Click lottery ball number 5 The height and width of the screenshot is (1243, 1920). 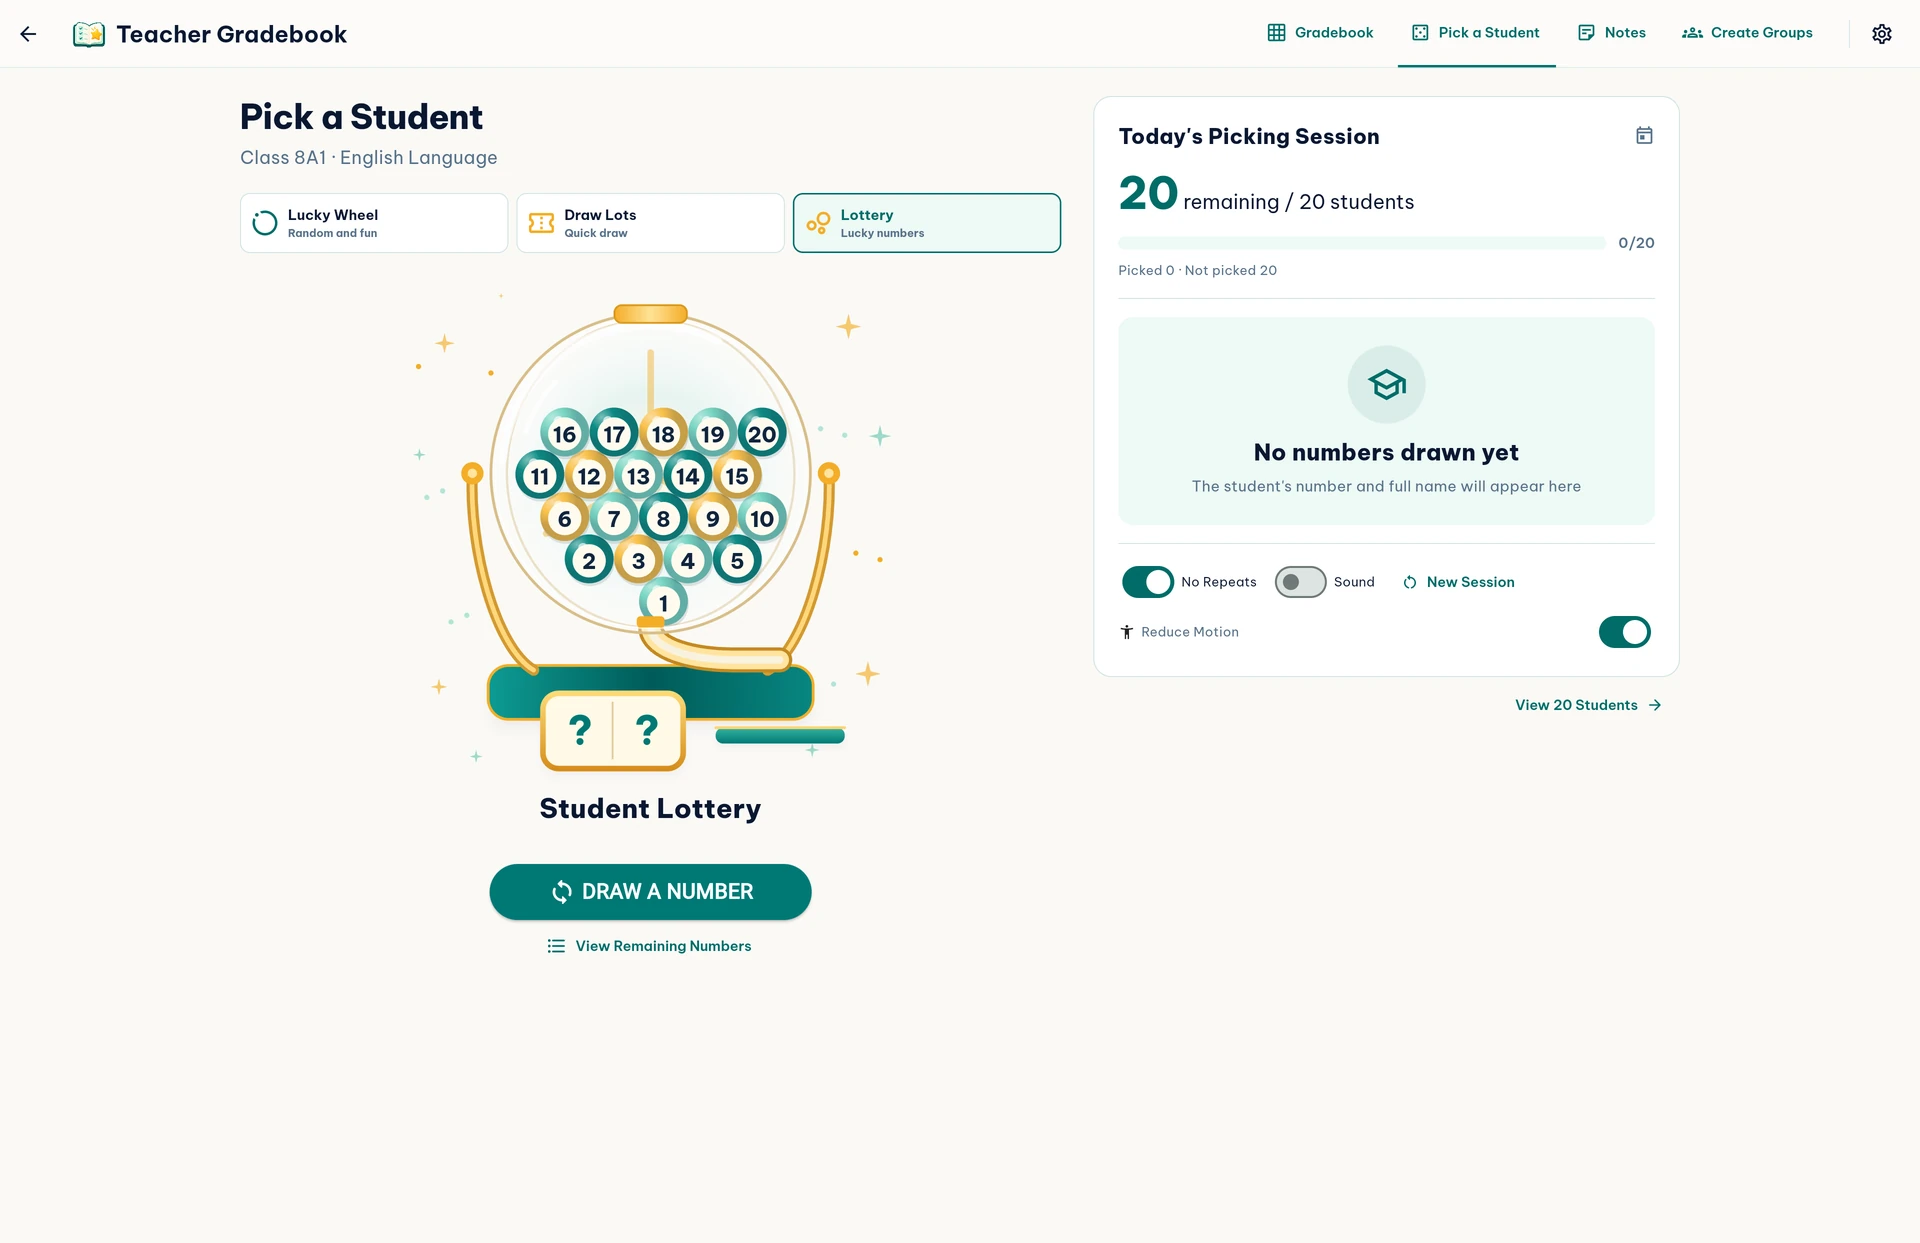(737, 560)
